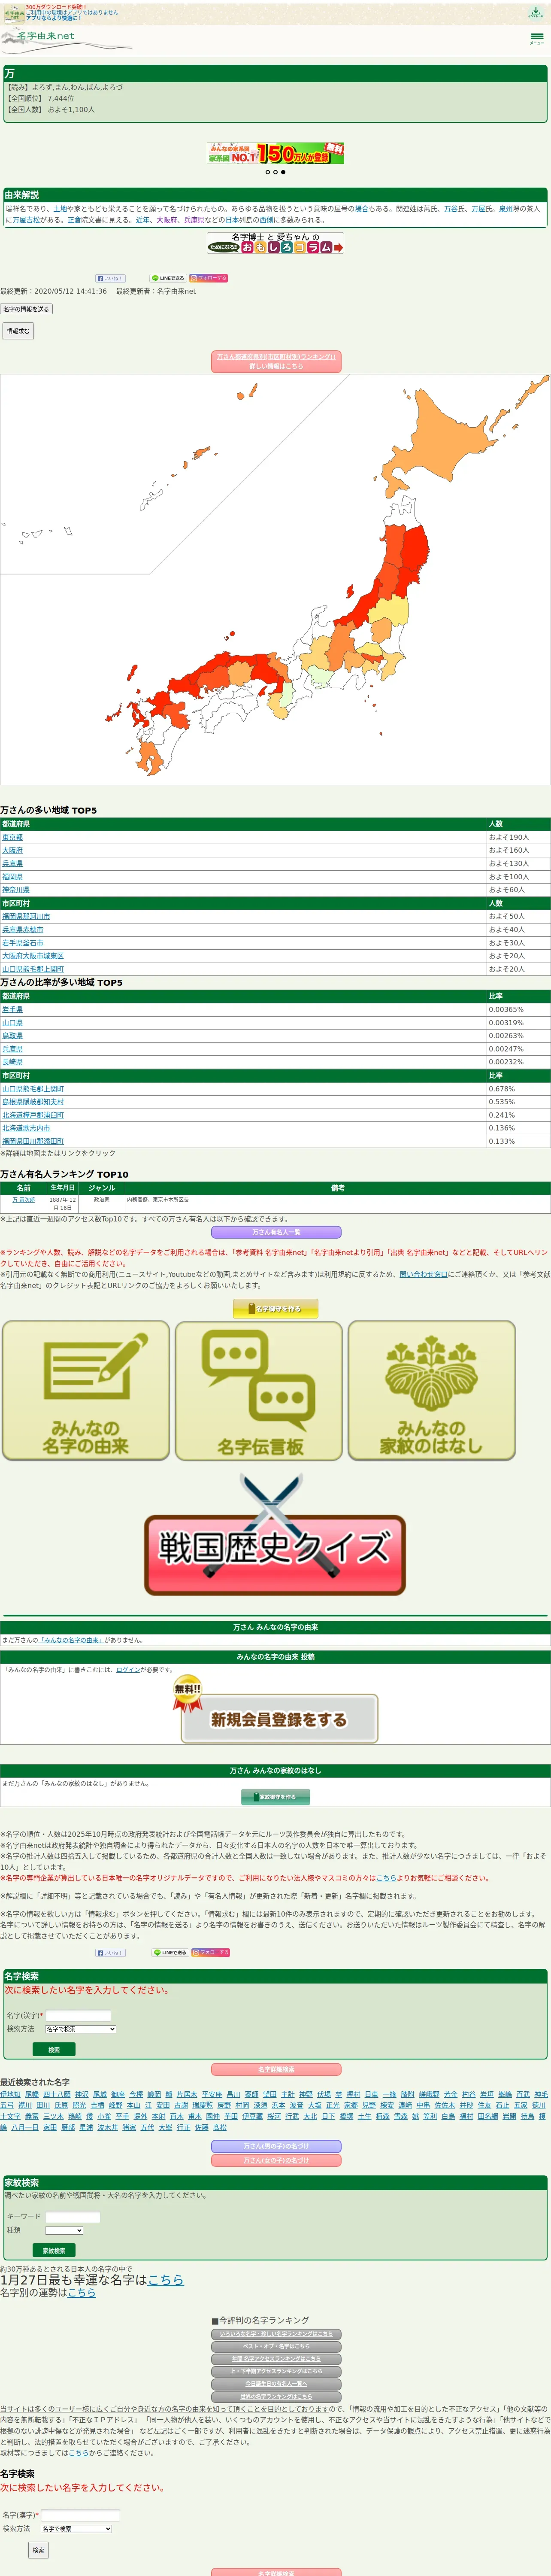Open ベスト・オブ・名字はこちら button
Screen dimensions: 551x2576
click(275, 2347)
